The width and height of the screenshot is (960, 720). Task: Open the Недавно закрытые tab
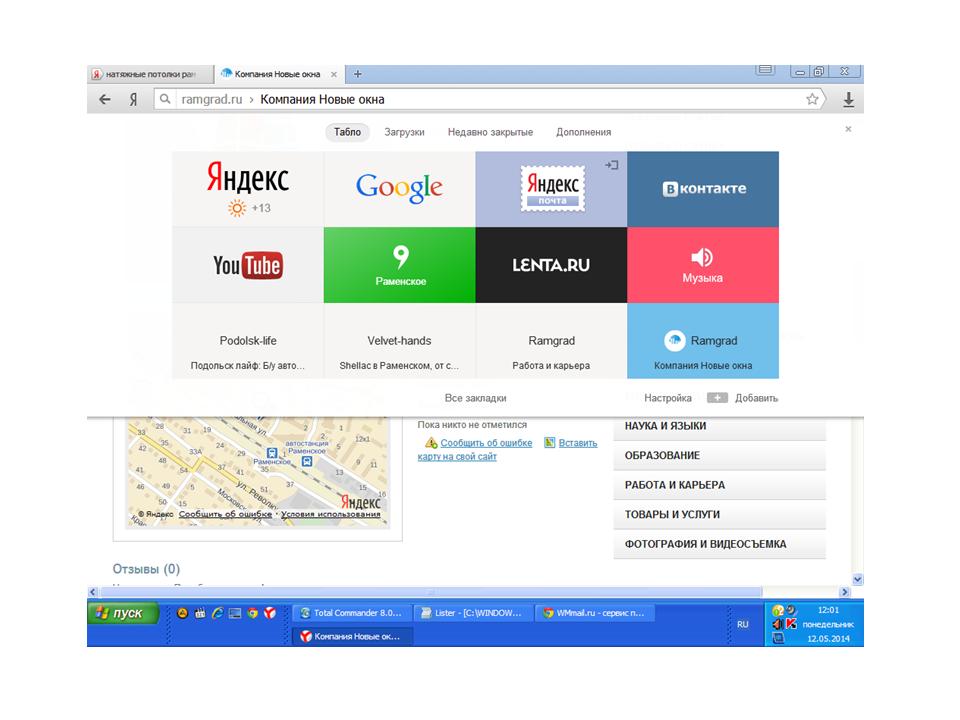pyautogui.click(x=490, y=132)
